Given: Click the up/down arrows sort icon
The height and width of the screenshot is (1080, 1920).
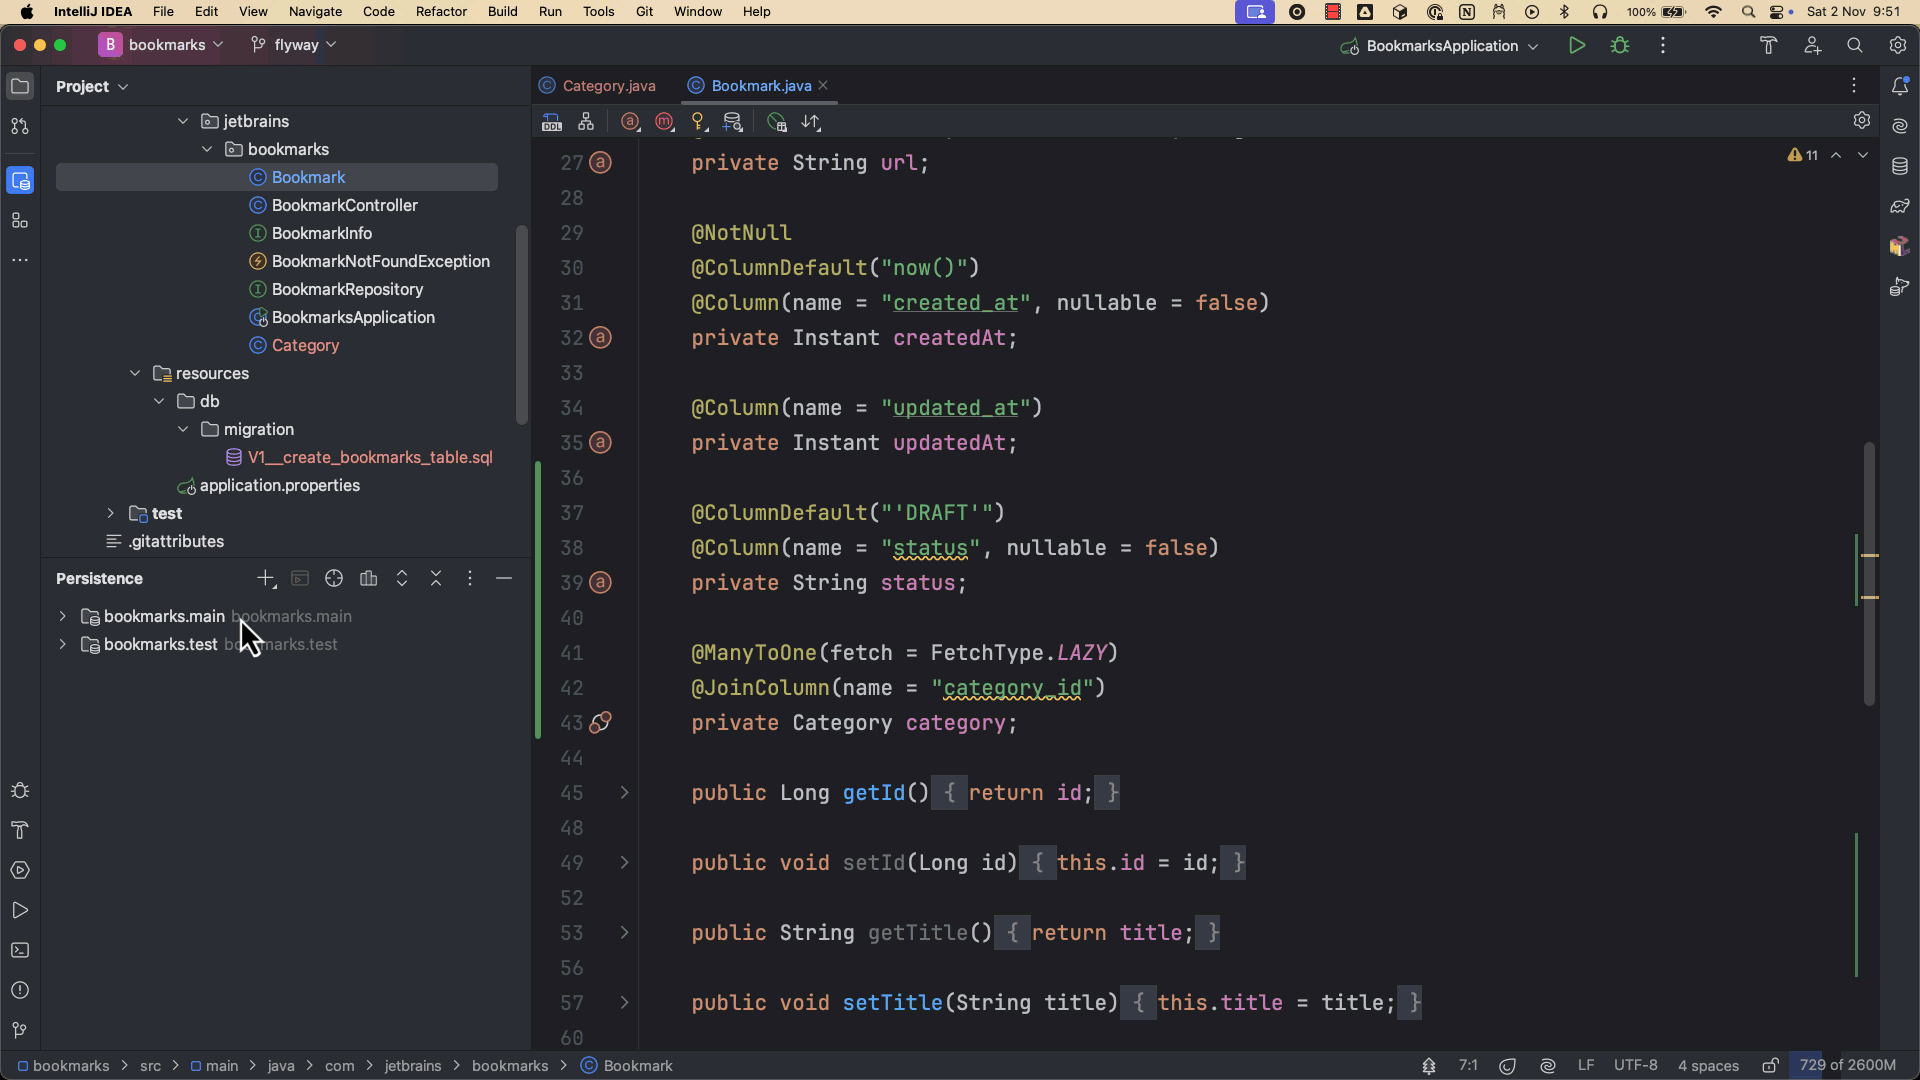Looking at the screenshot, I should [x=811, y=122].
